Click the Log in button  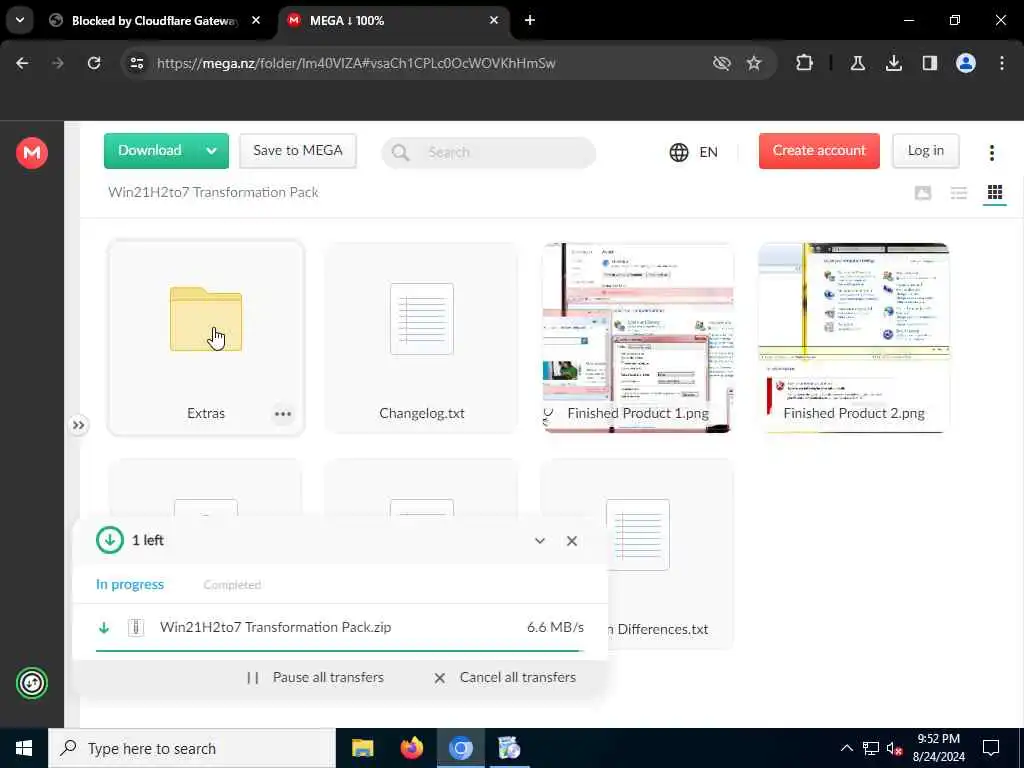point(925,151)
